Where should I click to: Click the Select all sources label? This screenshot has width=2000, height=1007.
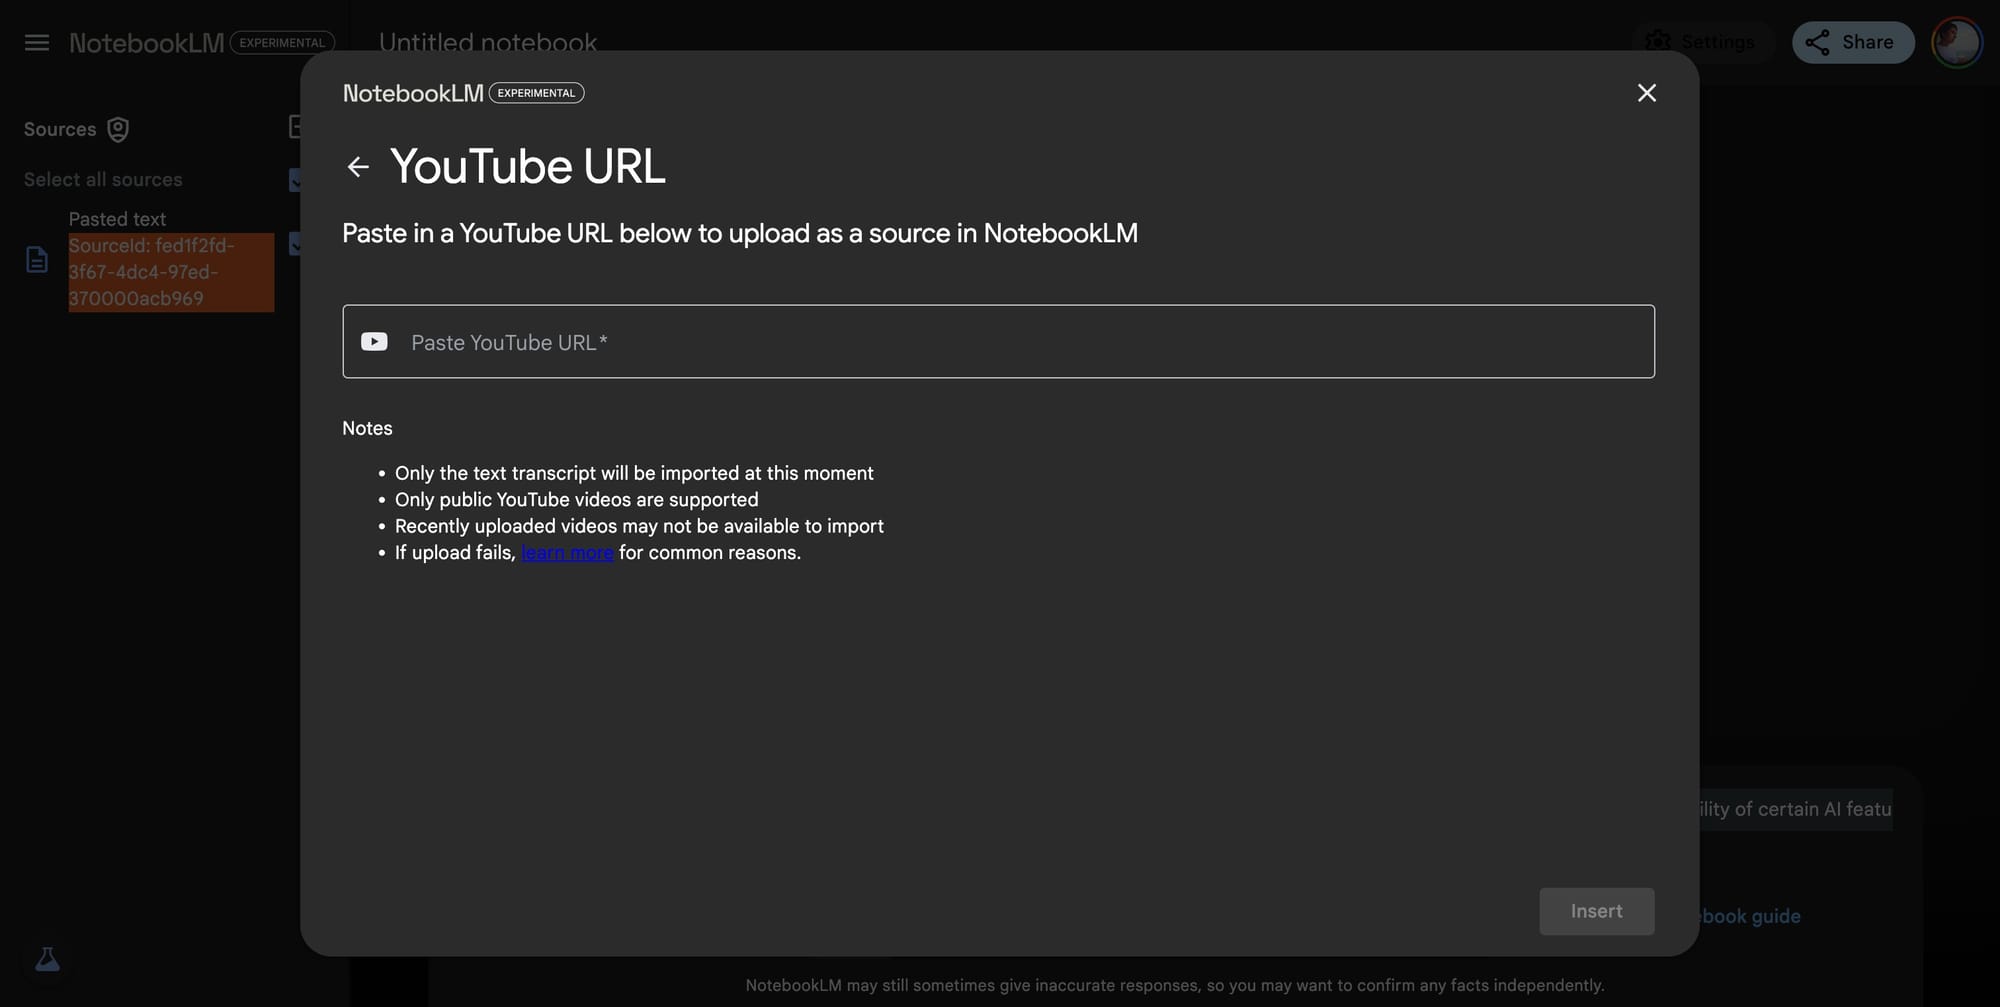point(103,180)
